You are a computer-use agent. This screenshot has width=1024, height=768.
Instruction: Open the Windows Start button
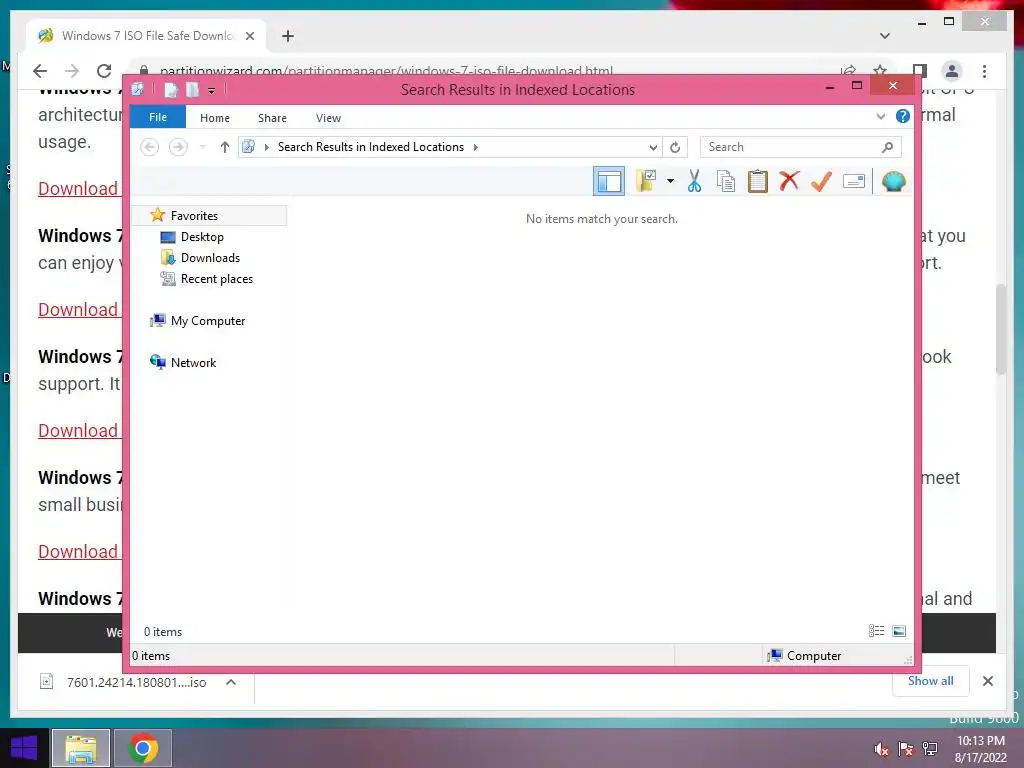pos(24,748)
